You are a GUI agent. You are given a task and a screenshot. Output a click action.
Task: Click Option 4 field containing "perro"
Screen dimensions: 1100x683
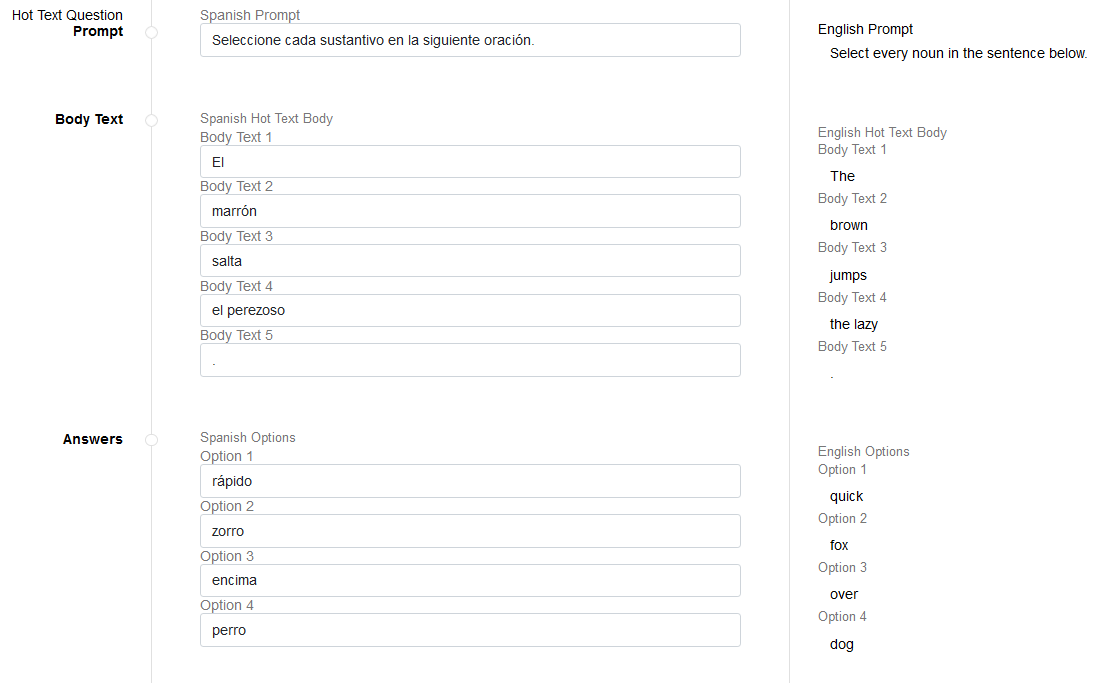[x=470, y=630]
